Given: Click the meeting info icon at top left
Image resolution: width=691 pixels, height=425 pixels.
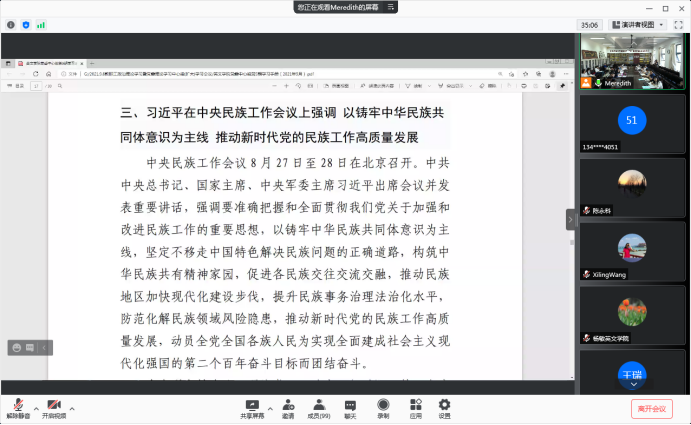Looking at the screenshot, I should tap(9, 23).
